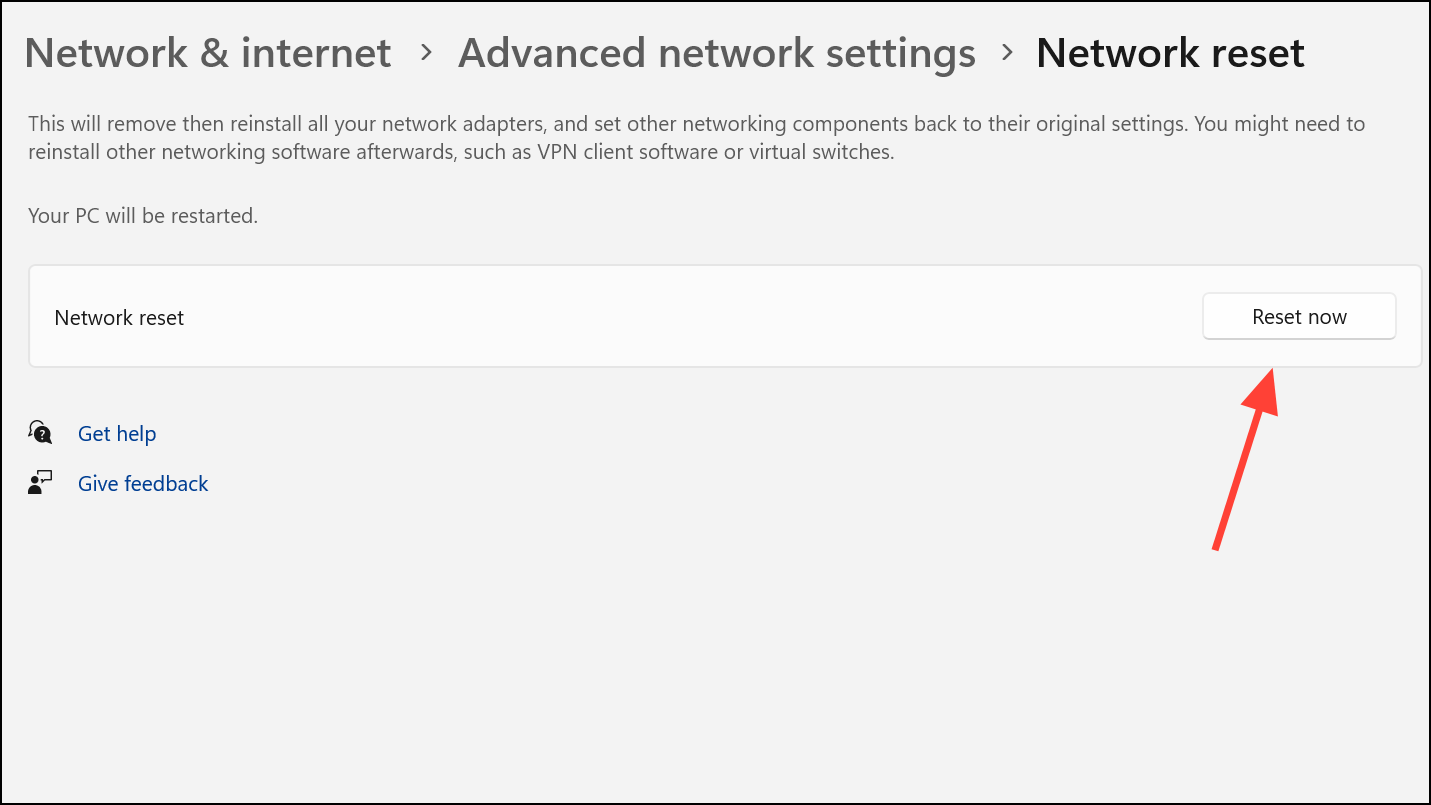Open the Give feedback link

tap(143, 484)
